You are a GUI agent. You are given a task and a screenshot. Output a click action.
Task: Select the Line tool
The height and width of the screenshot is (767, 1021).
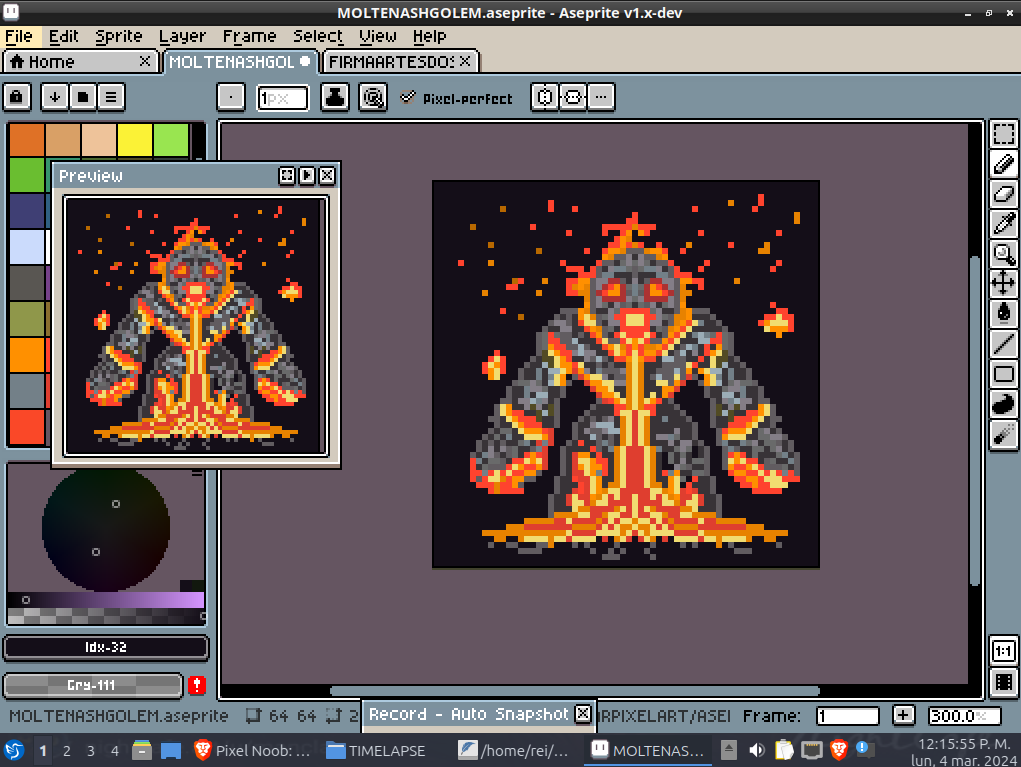tap(1003, 344)
